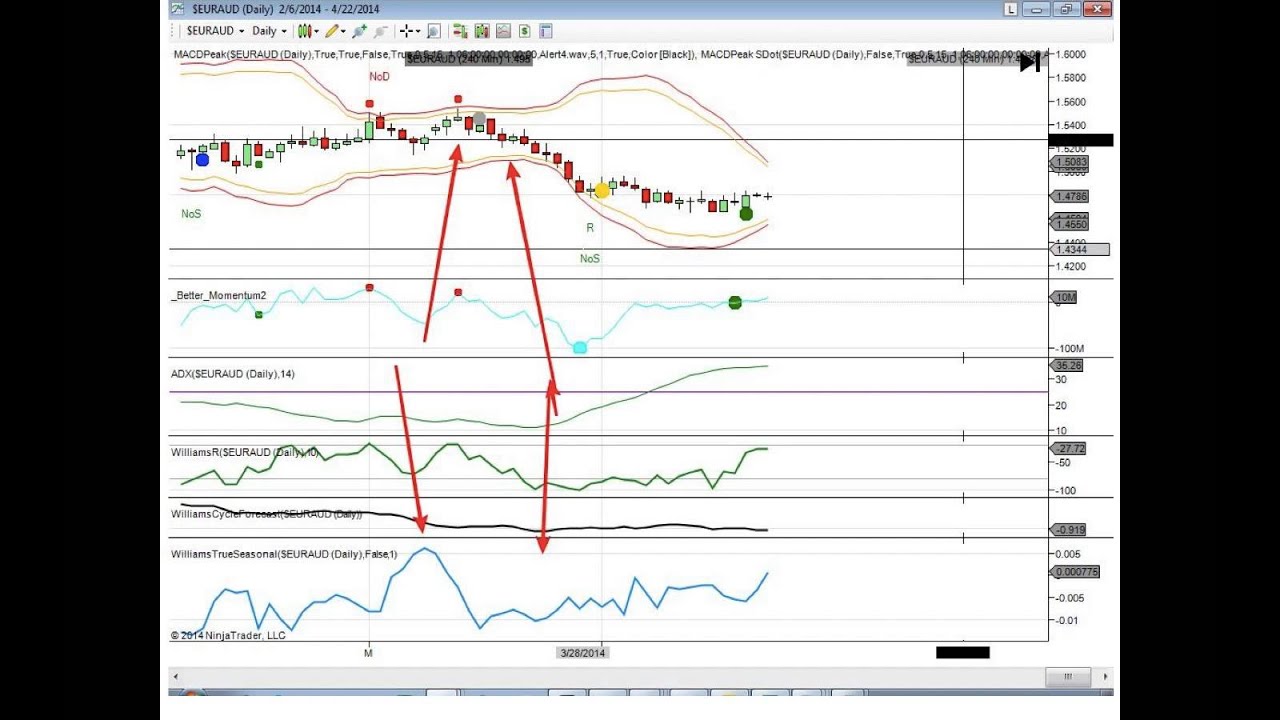
Task: Click the cyan dot on momentum line
Action: [580, 347]
